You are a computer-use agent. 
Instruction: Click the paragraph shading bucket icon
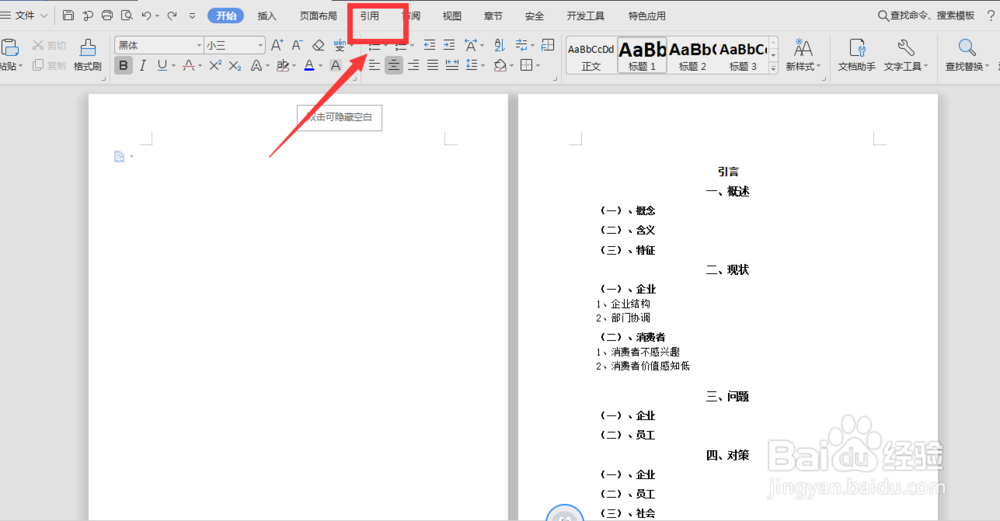(500, 65)
